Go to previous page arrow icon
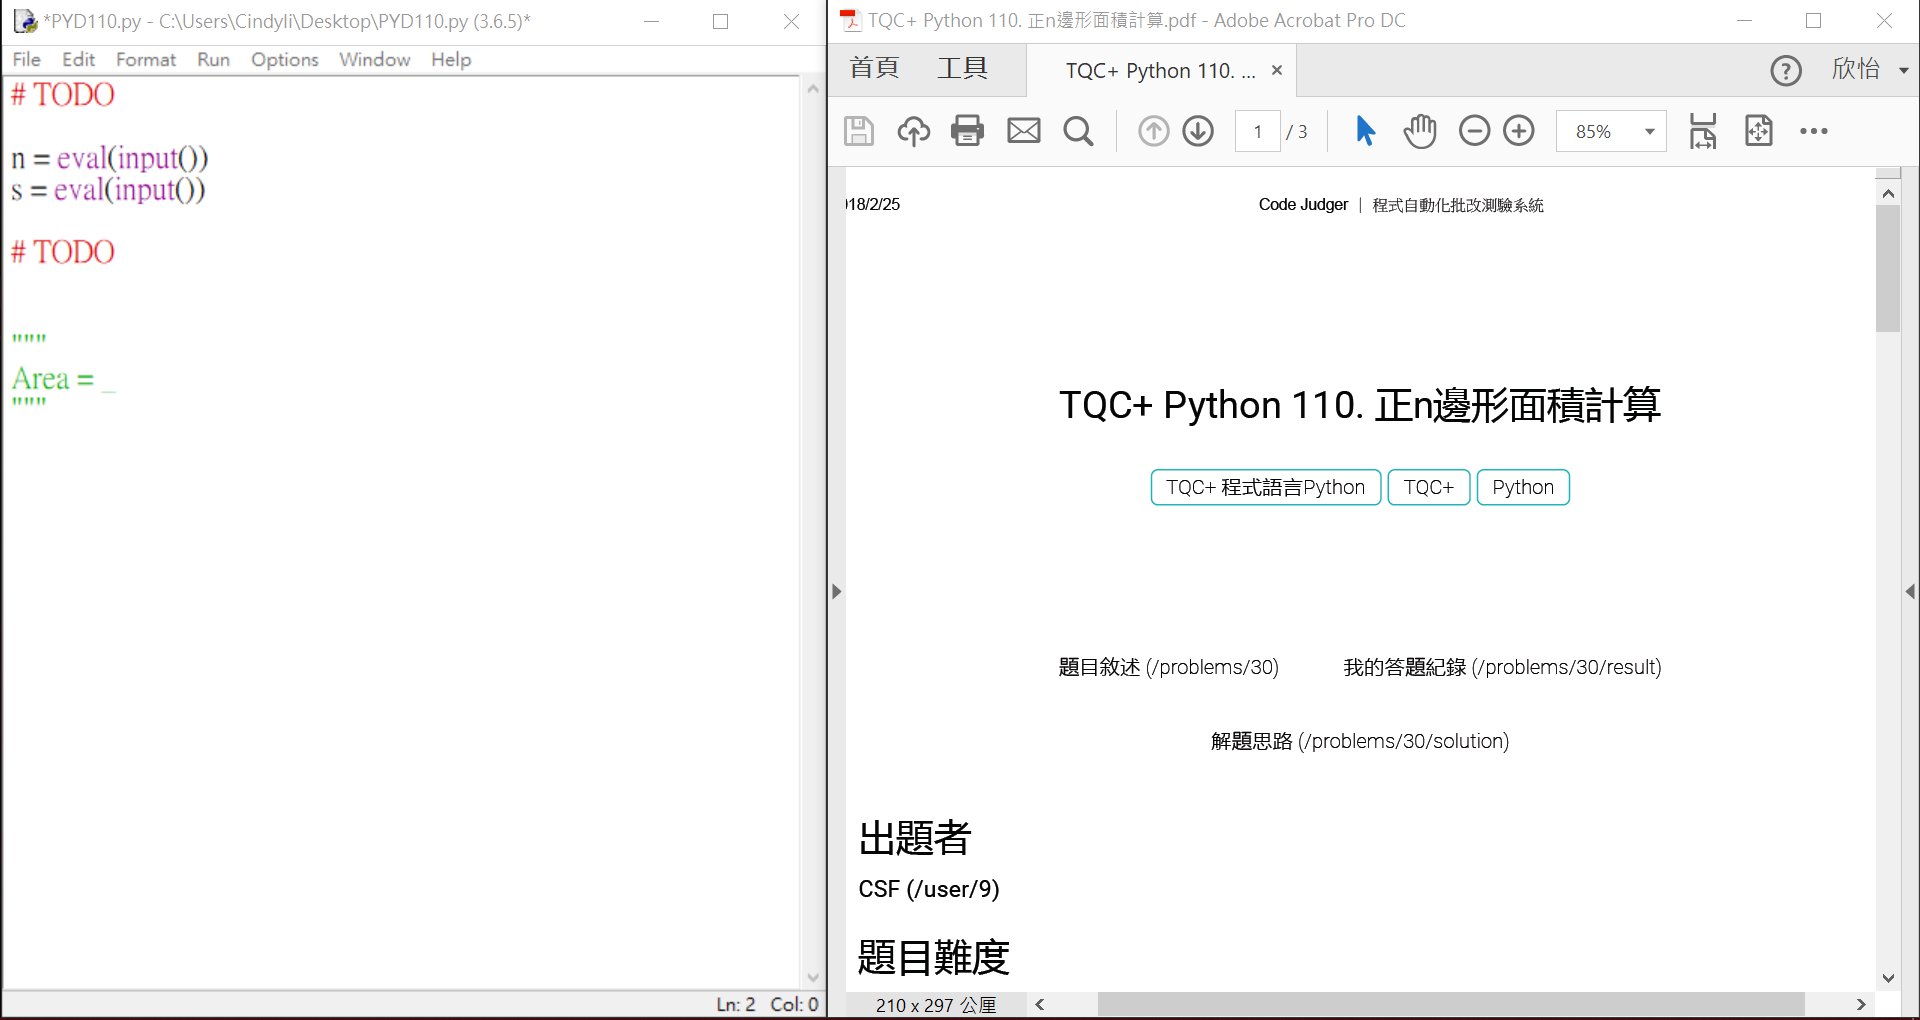The image size is (1920, 1020). tap(1153, 131)
